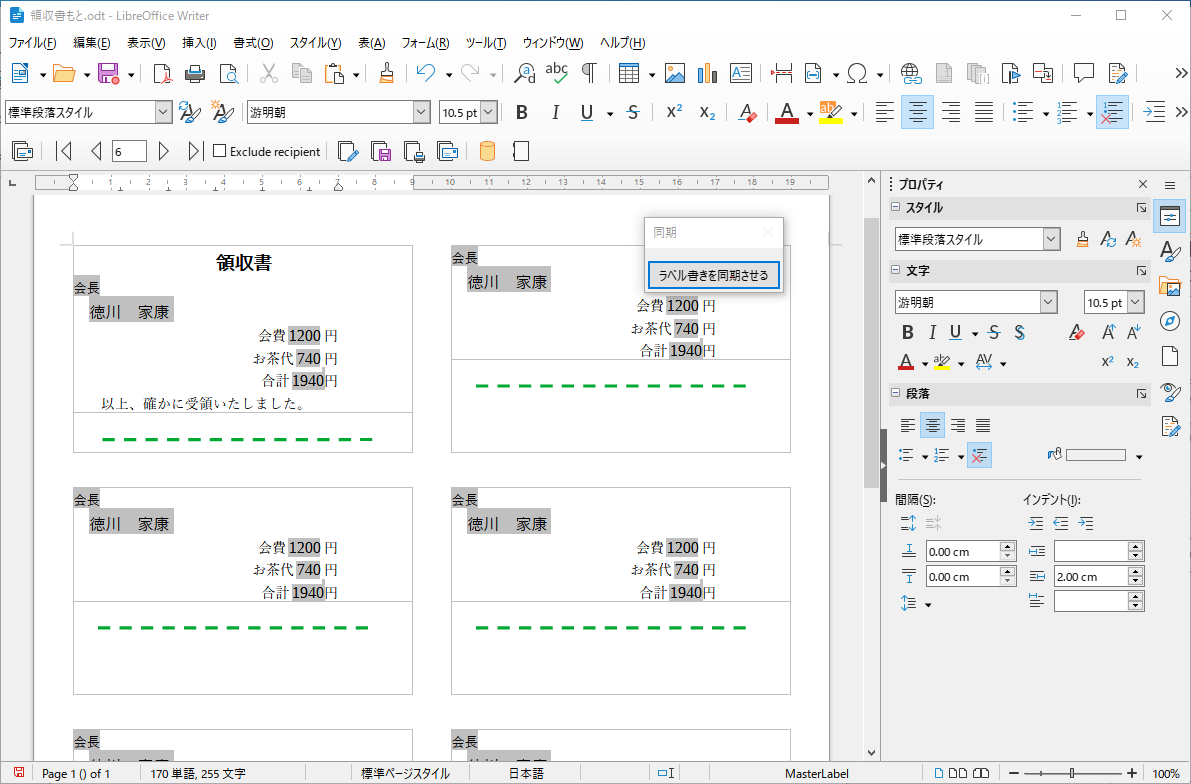This screenshot has width=1191, height=784.
Task: Collapse the 段落 section in sidebar
Action: (896, 393)
